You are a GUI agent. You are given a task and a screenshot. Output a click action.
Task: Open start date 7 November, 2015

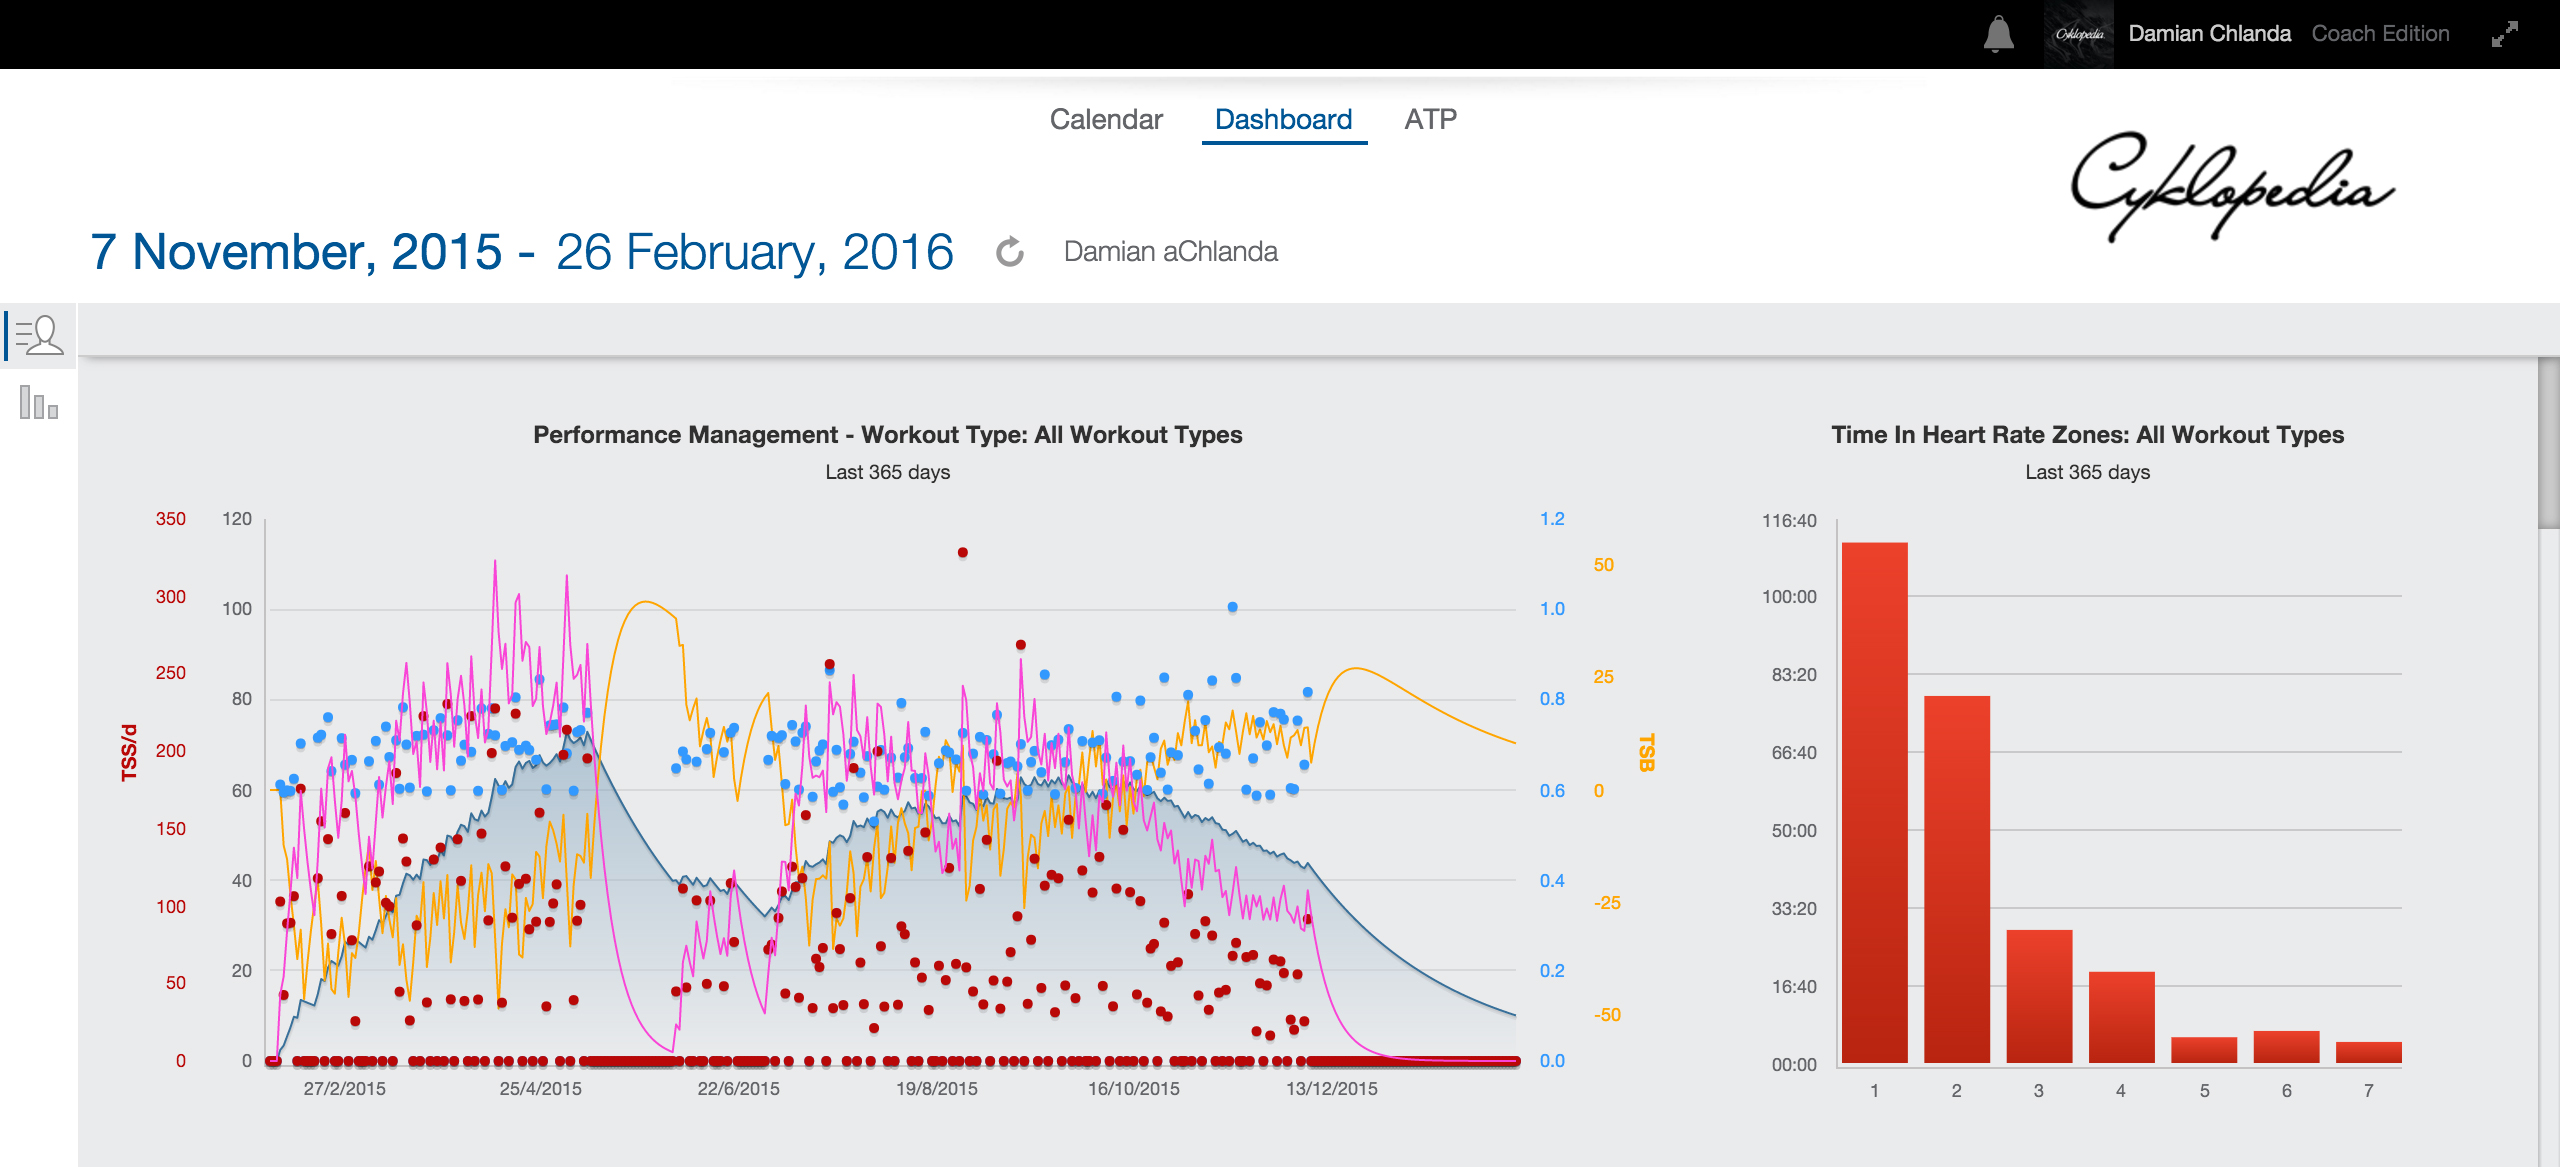(x=296, y=252)
